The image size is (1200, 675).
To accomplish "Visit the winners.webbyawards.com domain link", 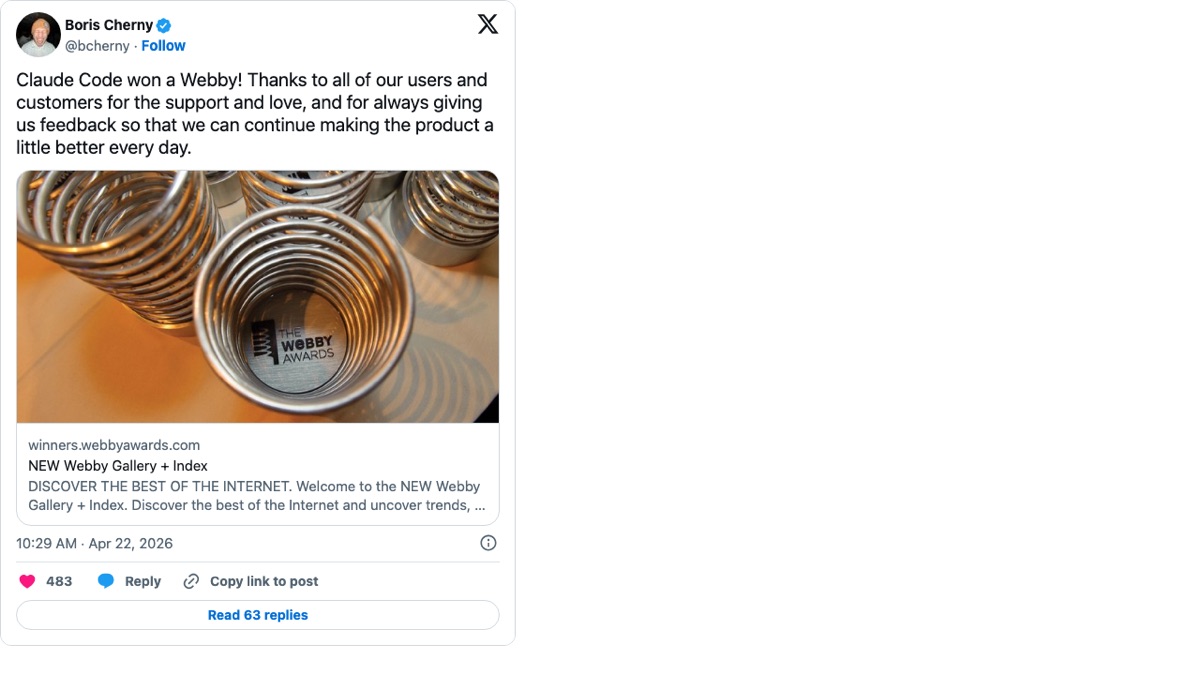I will [x=114, y=445].
